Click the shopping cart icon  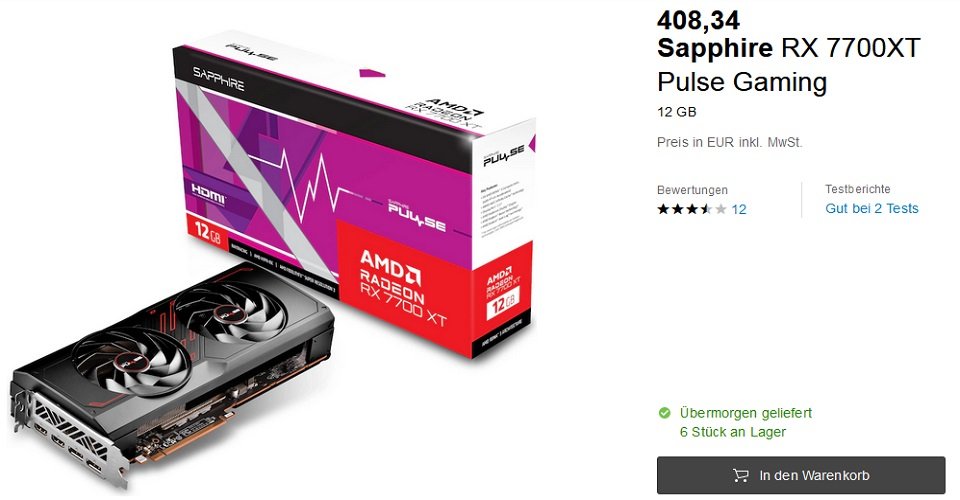740,476
